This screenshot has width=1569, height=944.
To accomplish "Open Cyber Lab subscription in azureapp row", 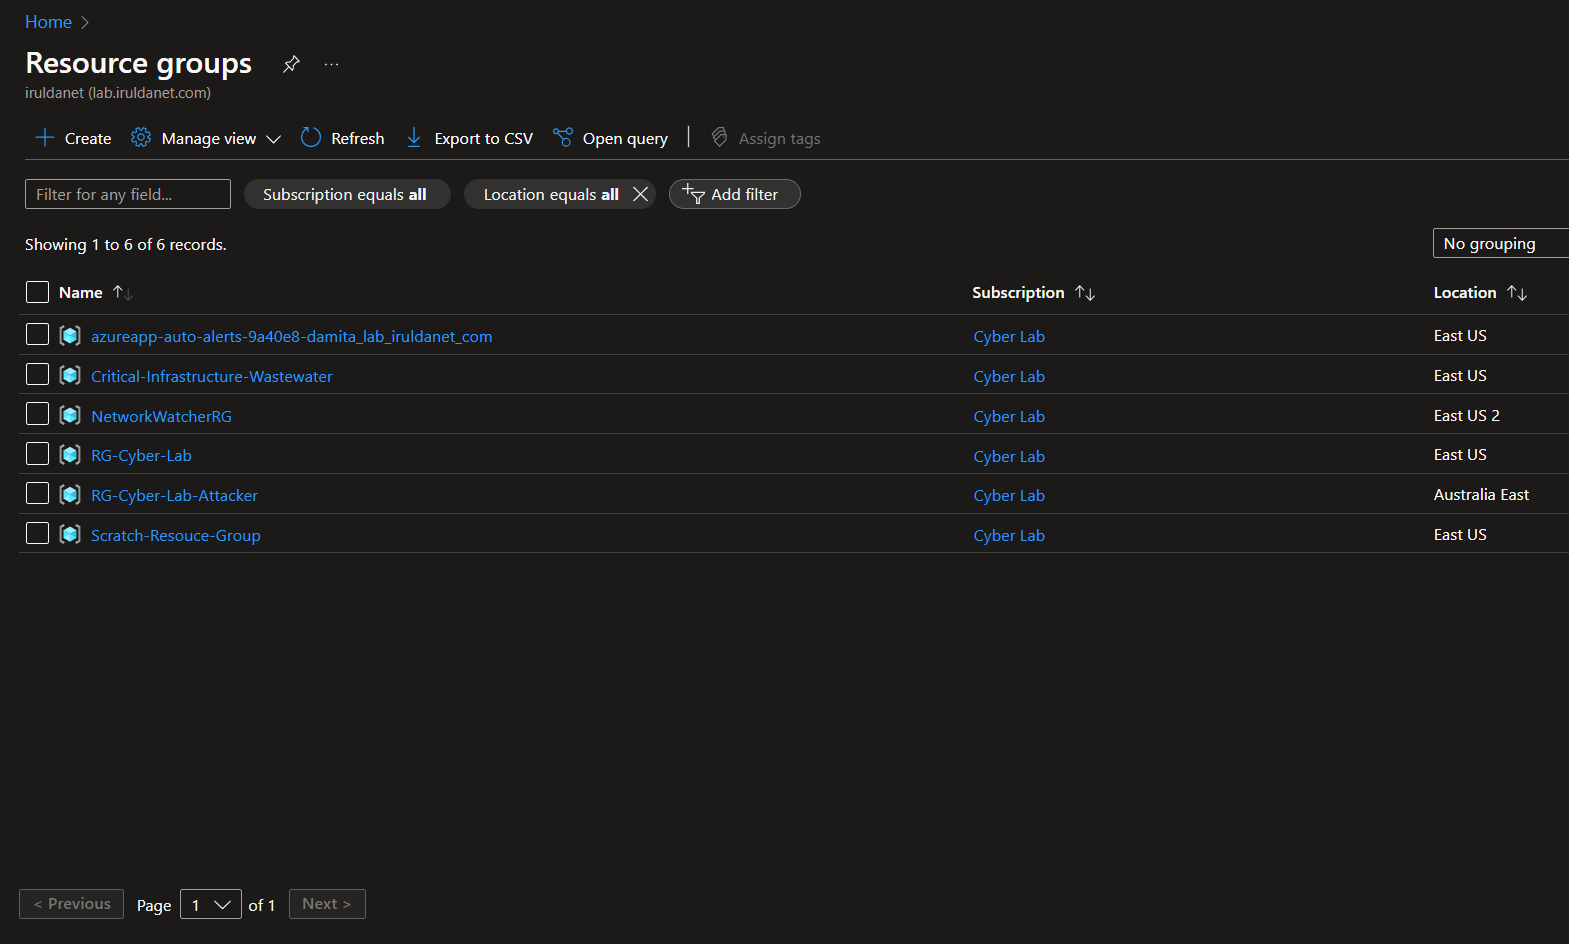I will (x=1009, y=336).
